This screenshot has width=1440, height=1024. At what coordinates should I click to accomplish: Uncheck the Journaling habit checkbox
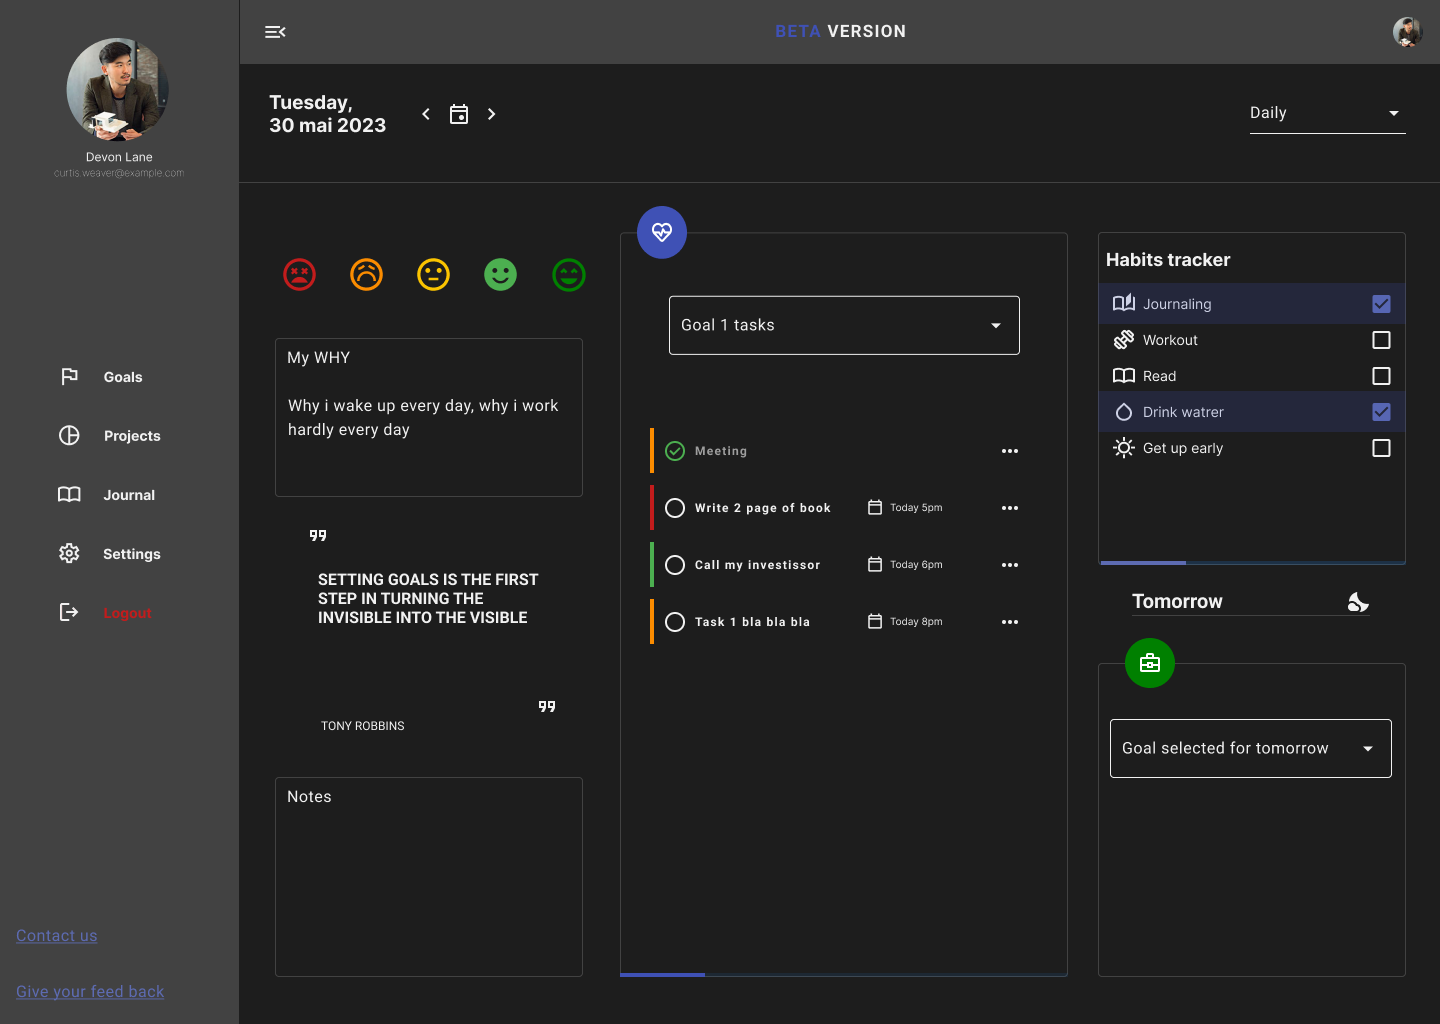click(1381, 304)
